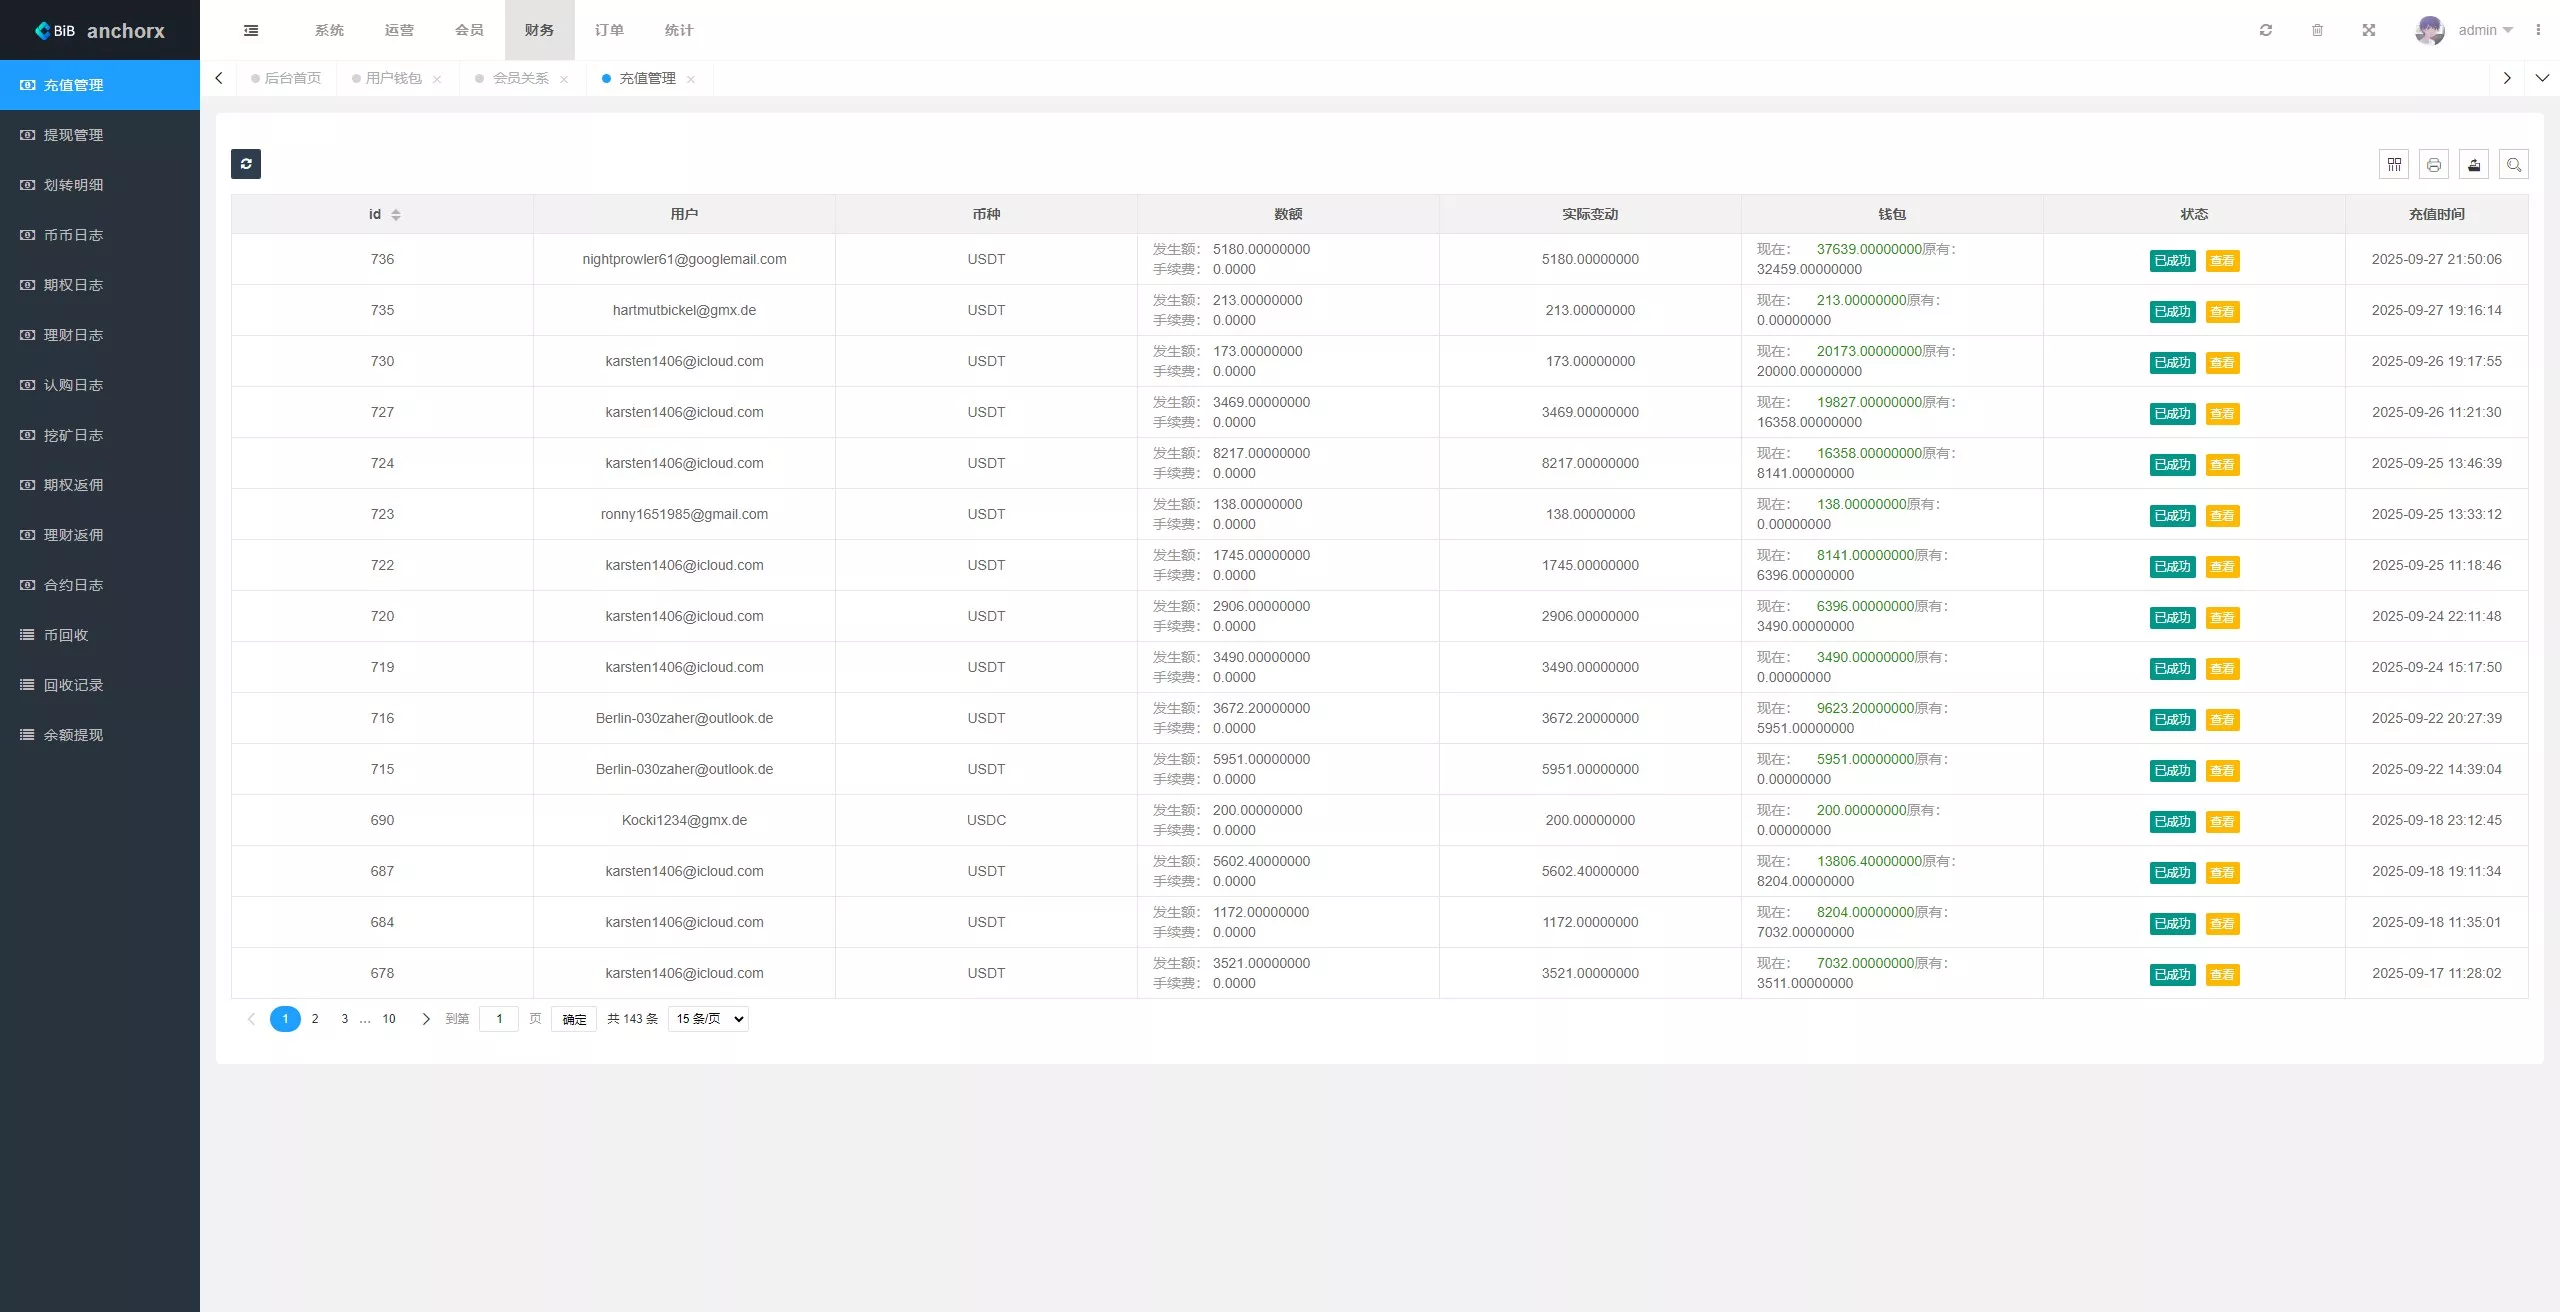Sort the table by the id column
The image size is (2560, 1312).
pyautogui.click(x=396, y=215)
